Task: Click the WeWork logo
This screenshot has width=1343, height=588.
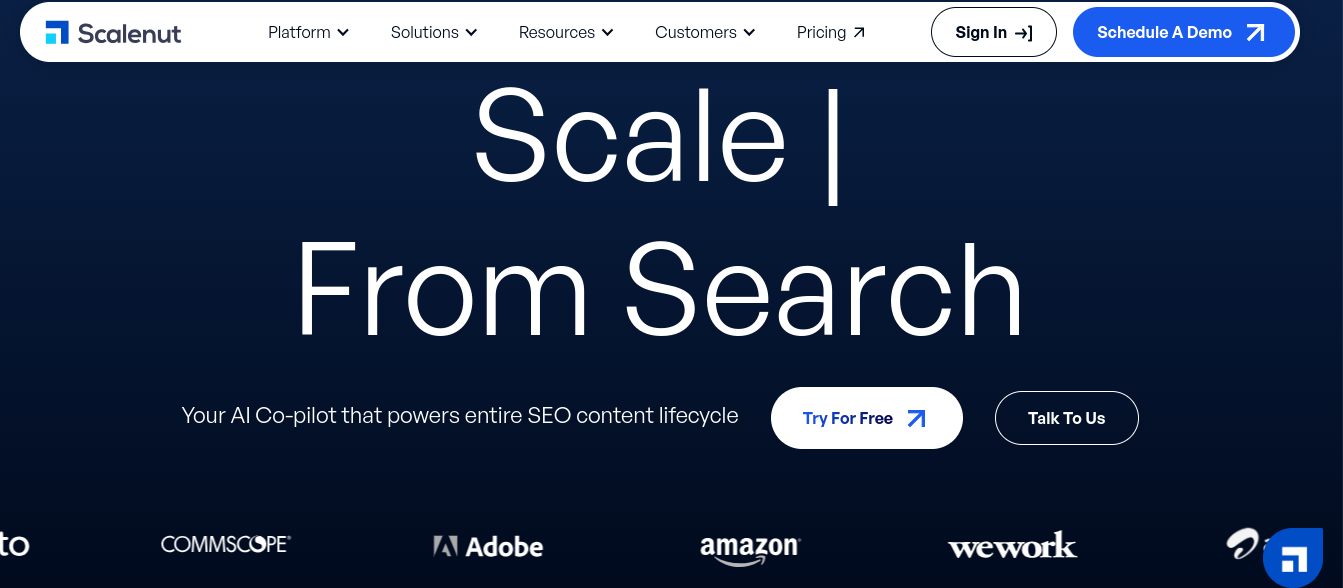Action: (x=1012, y=546)
